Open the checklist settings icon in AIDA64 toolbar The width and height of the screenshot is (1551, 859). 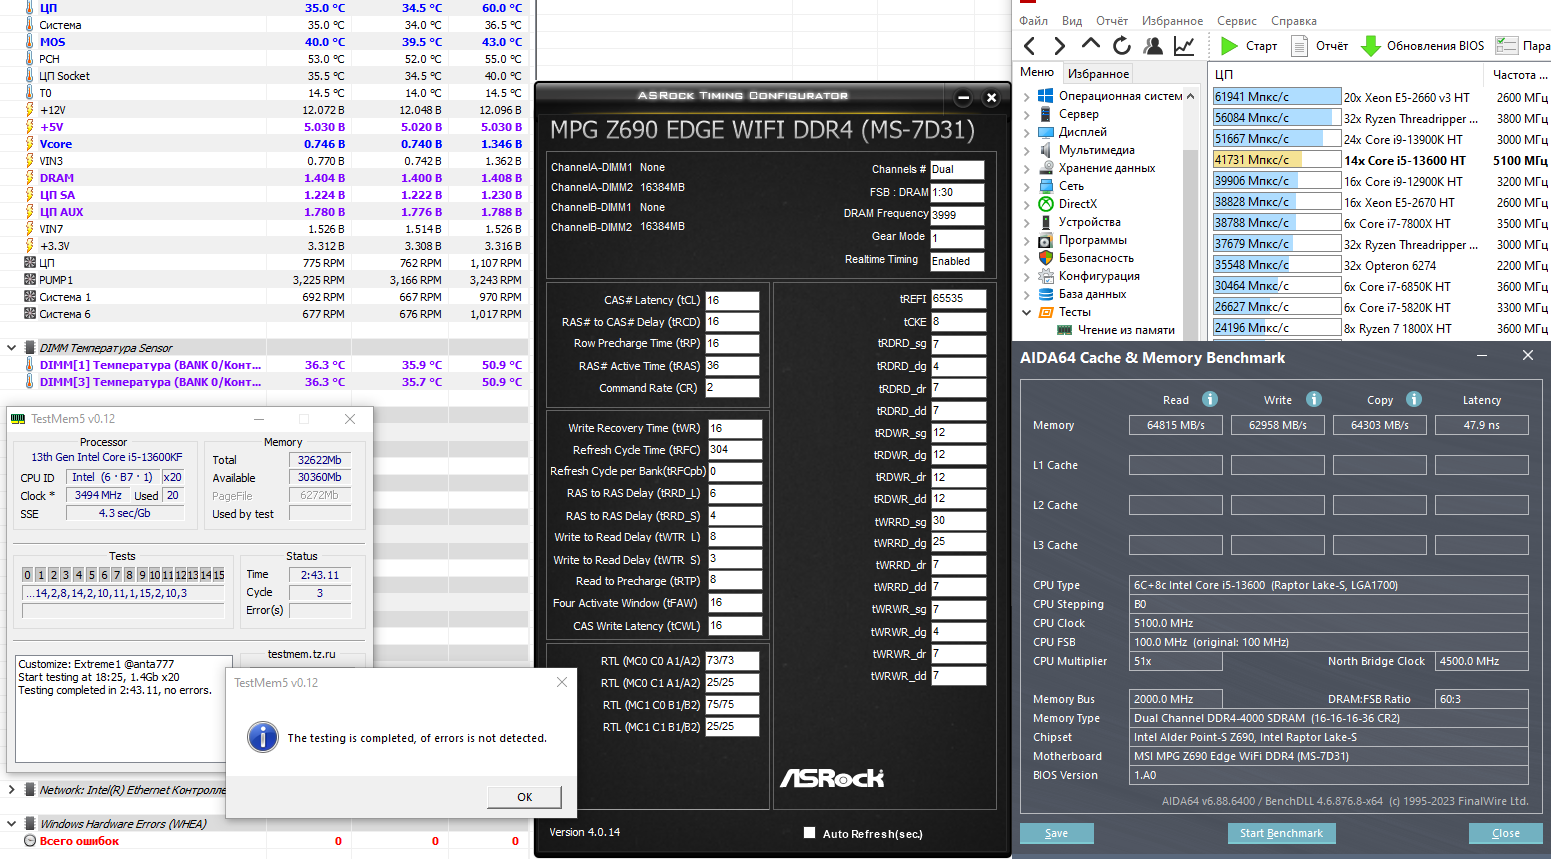pos(1506,46)
